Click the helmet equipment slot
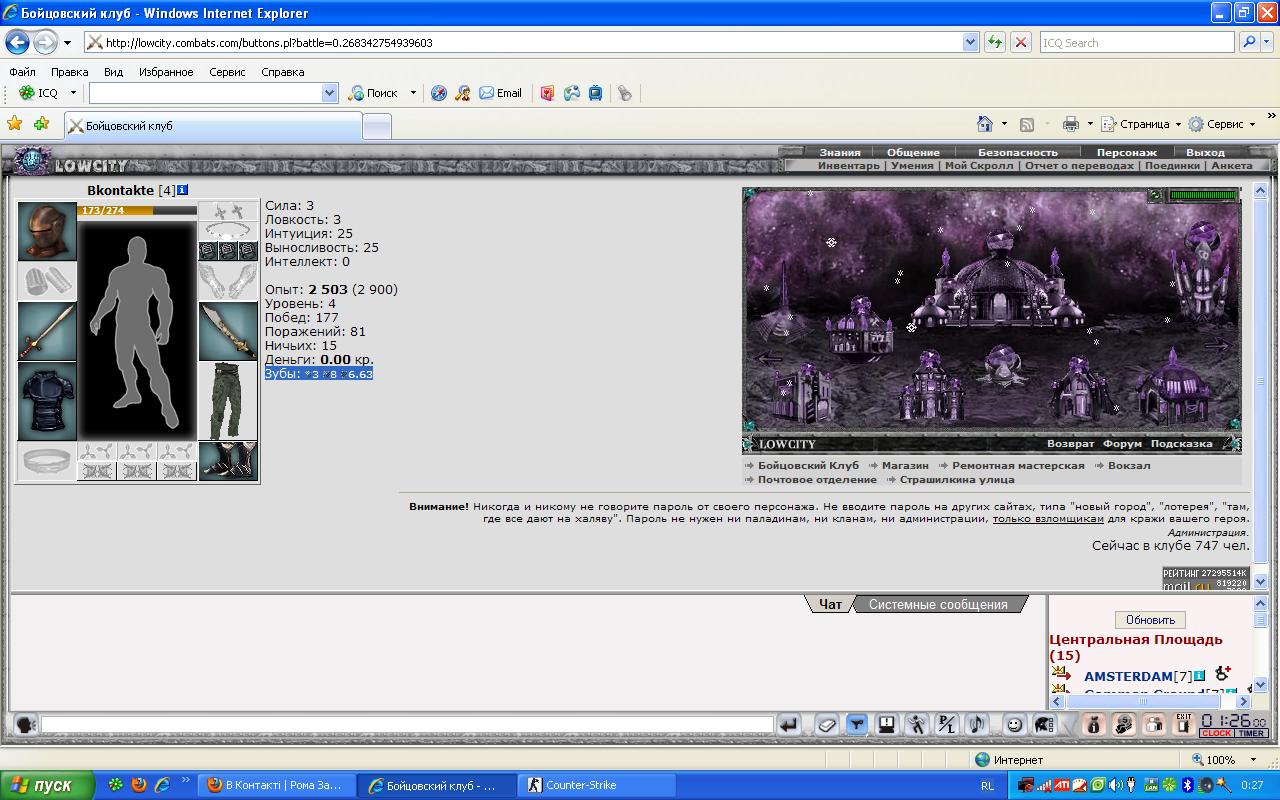The image size is (1280, 800). click(x=47, y=231)
